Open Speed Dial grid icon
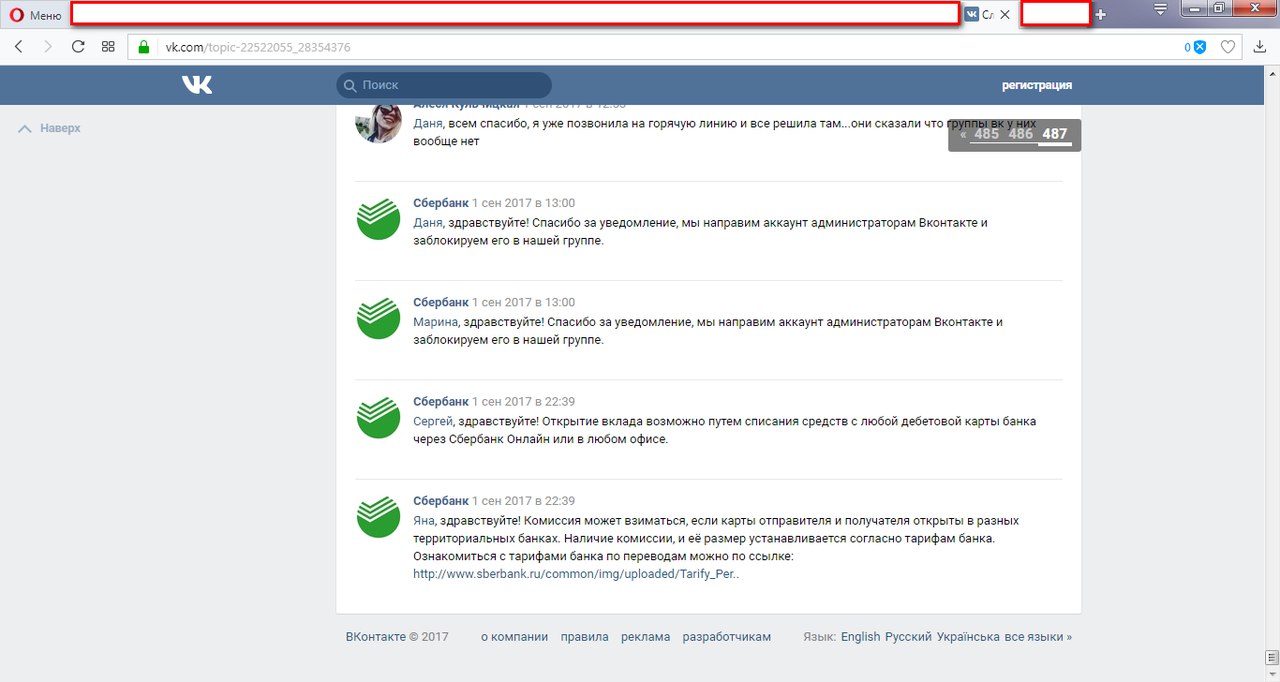The image size is (1280, 682). 108,47
